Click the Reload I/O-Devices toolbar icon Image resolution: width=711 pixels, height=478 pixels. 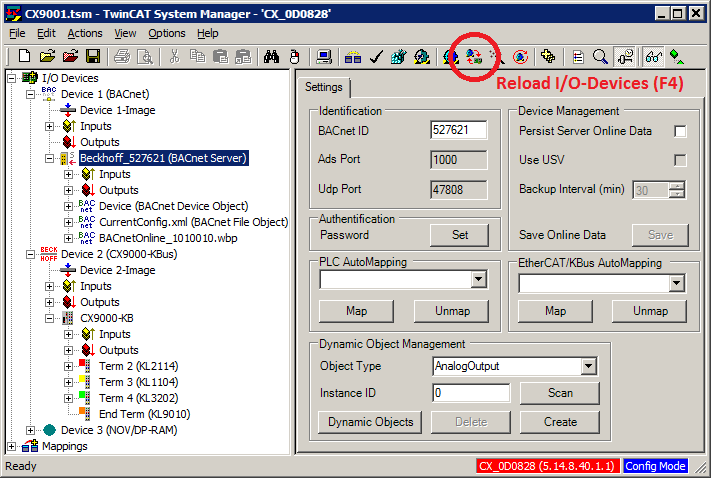click(474, 57)
